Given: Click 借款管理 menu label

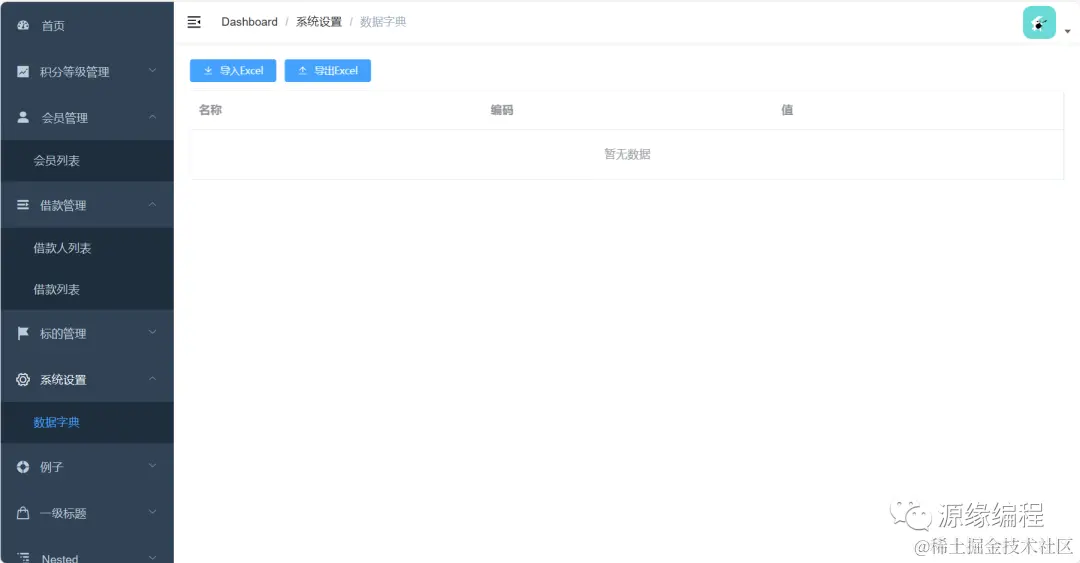Looking at the screenshot, I should tap(63, 205).
